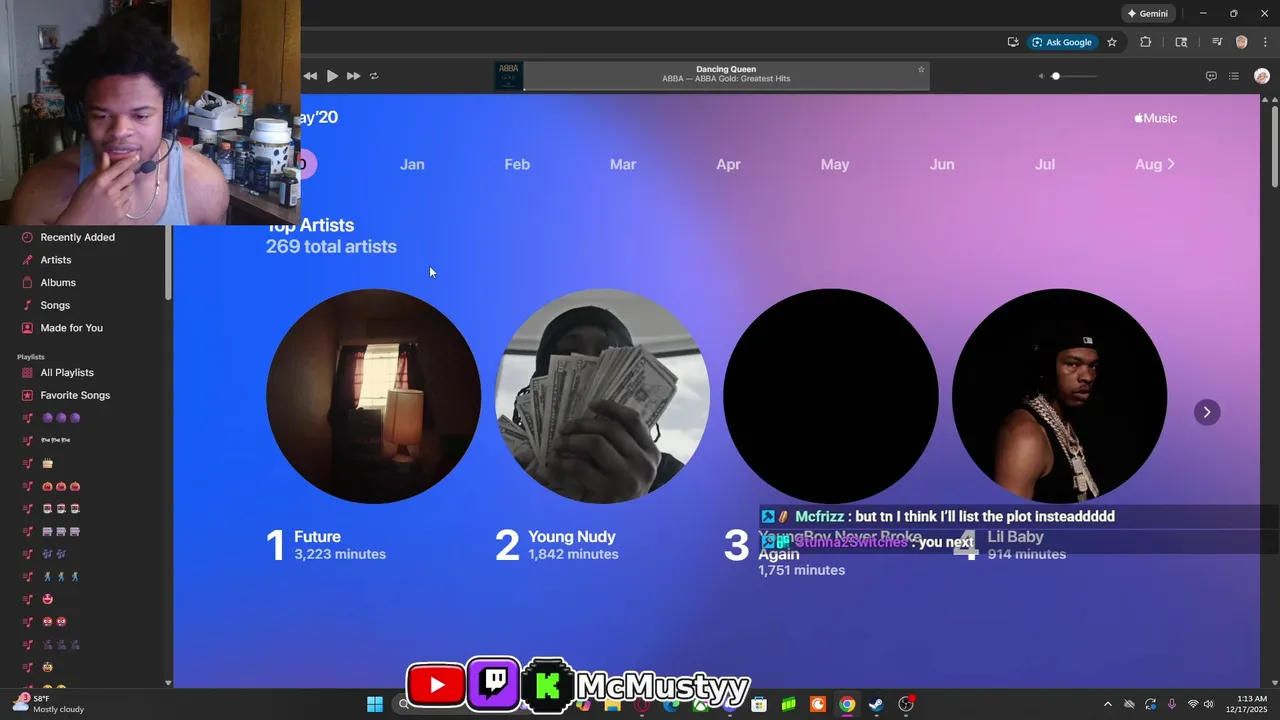Open the weather widget showing 58°F

pyautogui.click(x=48, y=704)
